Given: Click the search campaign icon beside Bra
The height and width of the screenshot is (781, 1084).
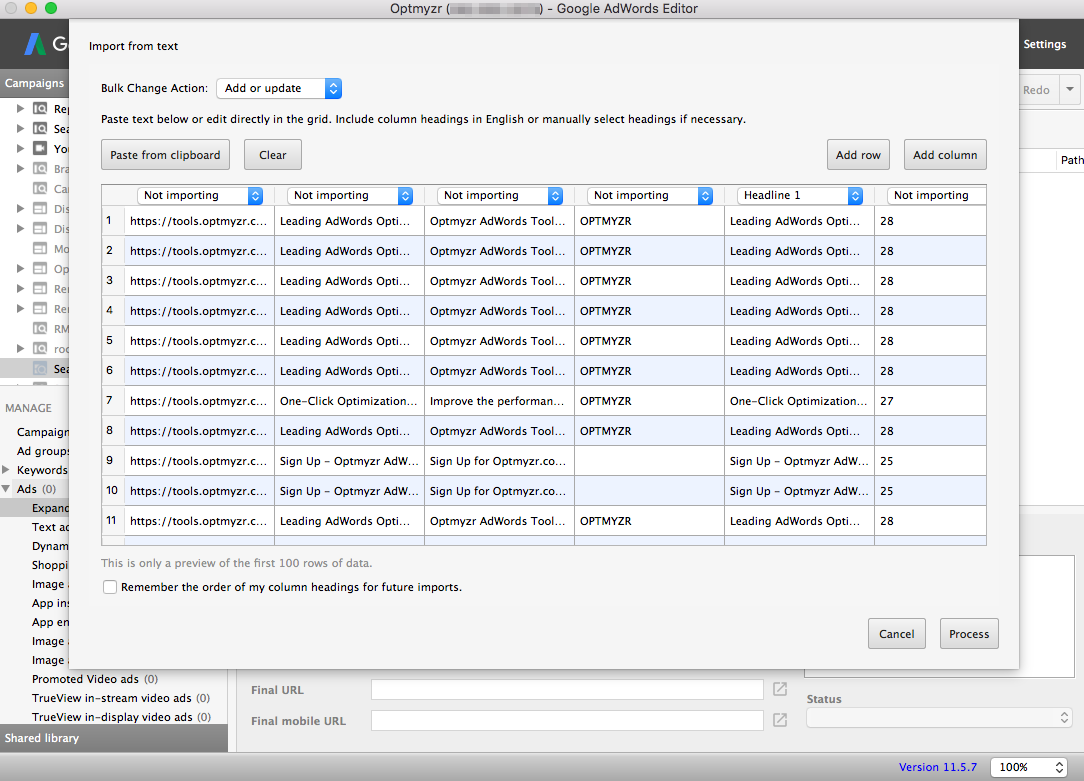Looking at the screenshot, I should (x=41, y=169).
